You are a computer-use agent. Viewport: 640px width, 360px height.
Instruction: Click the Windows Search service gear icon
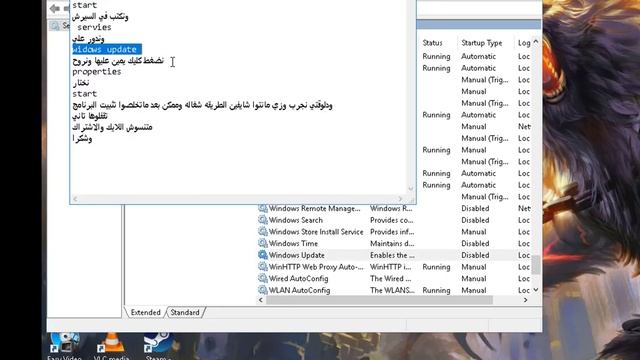[x=263, y=220]
